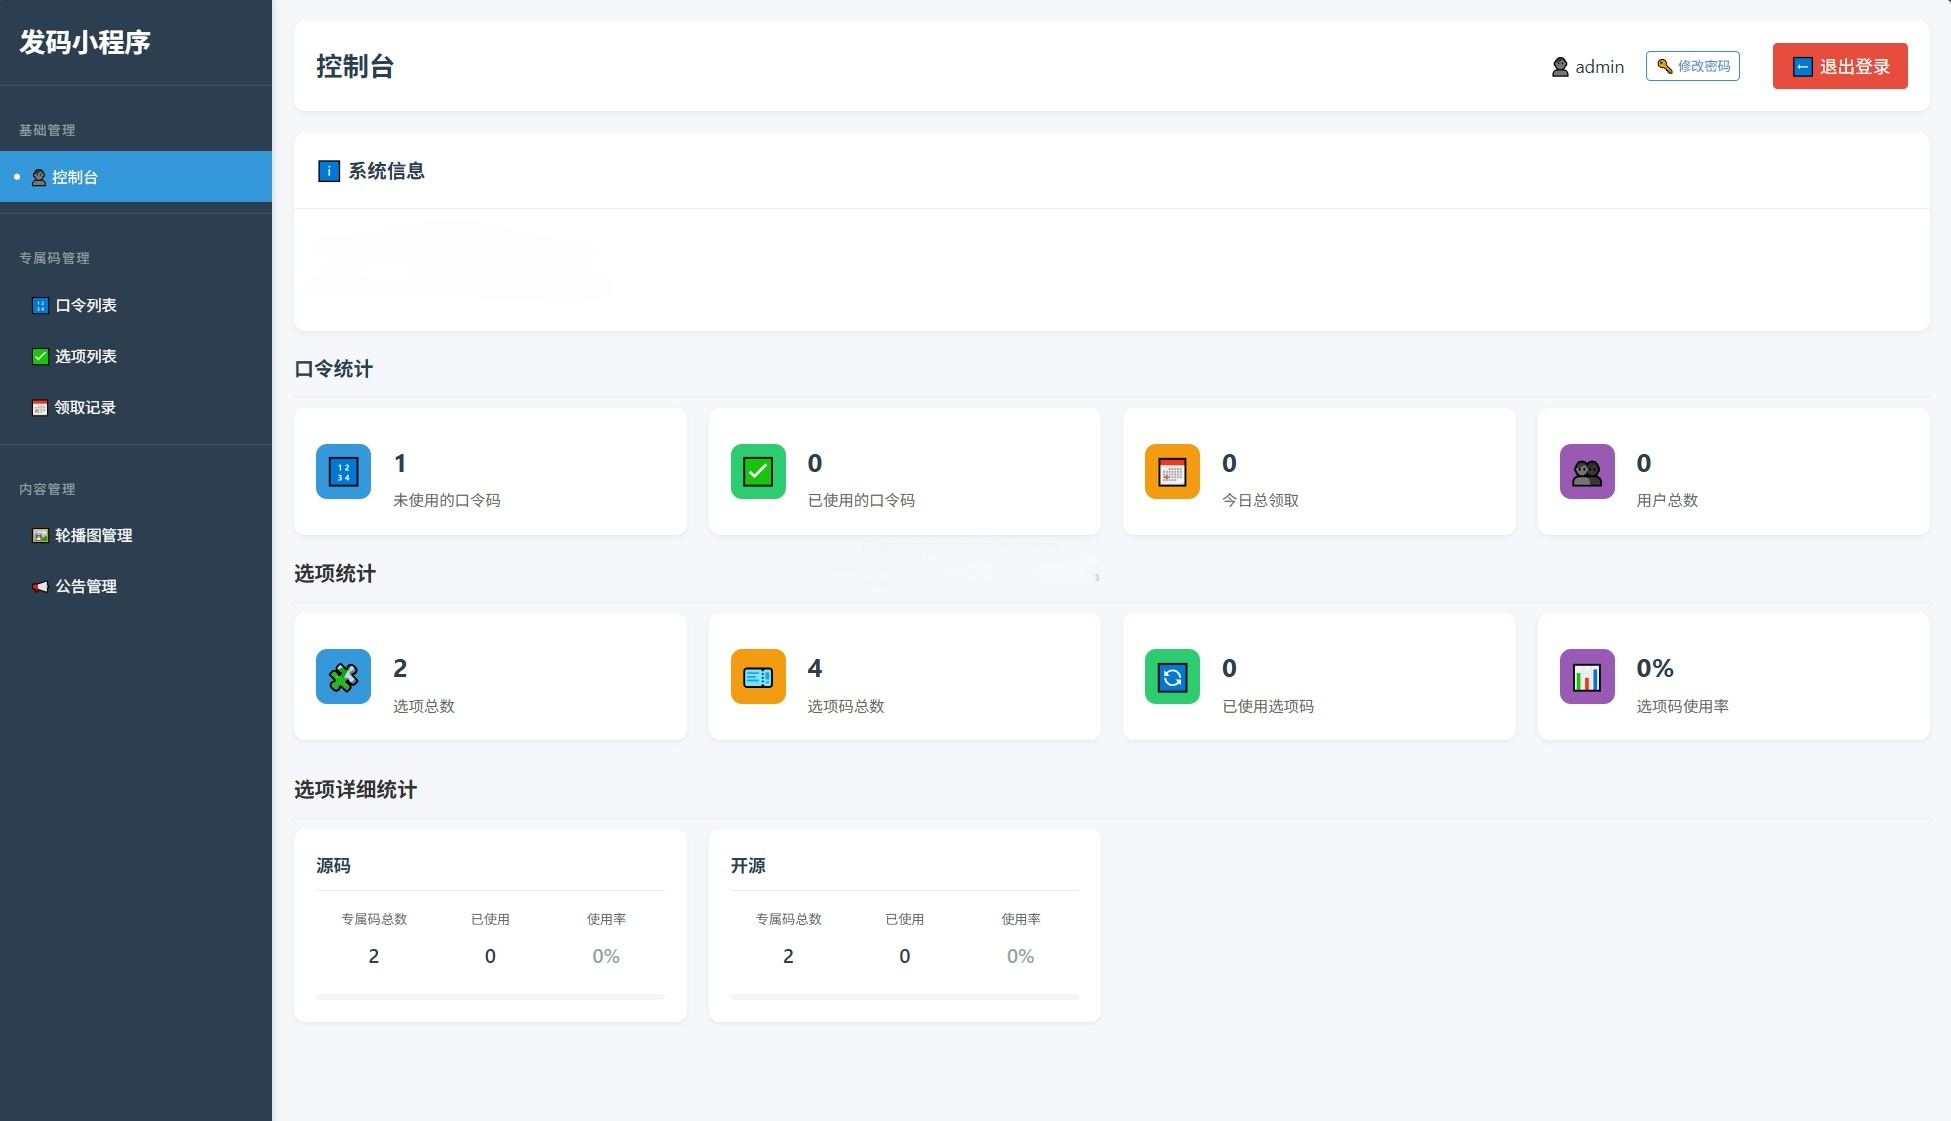Select the active 控制台 menu item
The image size is (1951, 1121).
click(75, 178)
